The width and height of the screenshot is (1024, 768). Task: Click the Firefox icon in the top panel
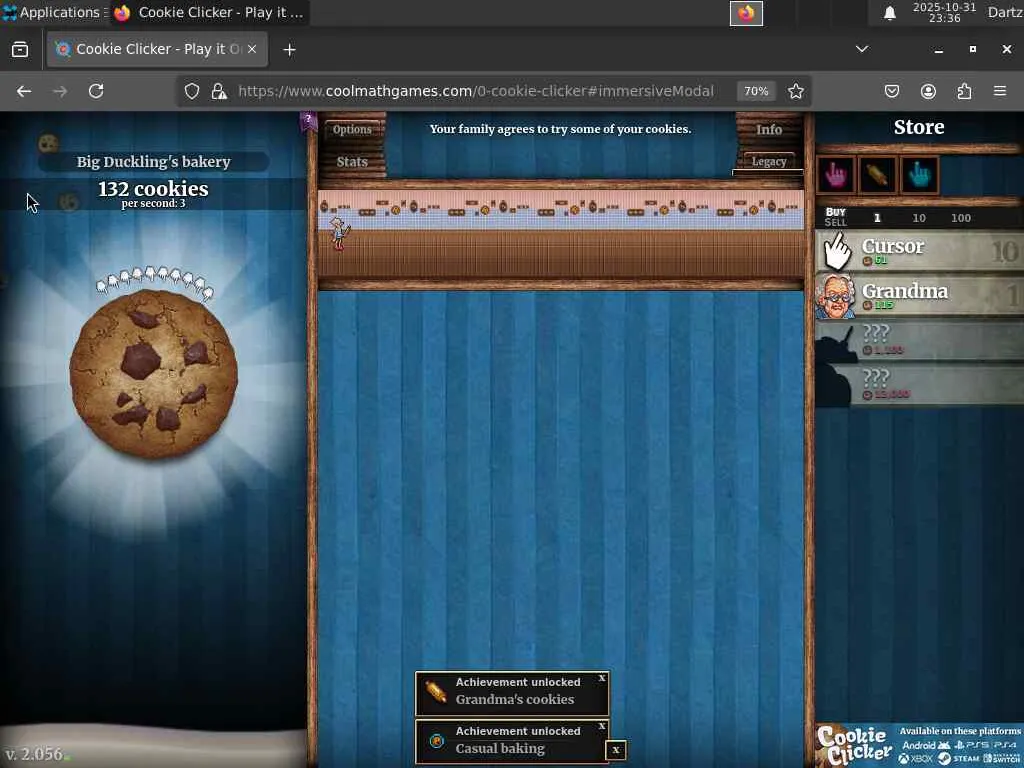[x=746, y=13]
